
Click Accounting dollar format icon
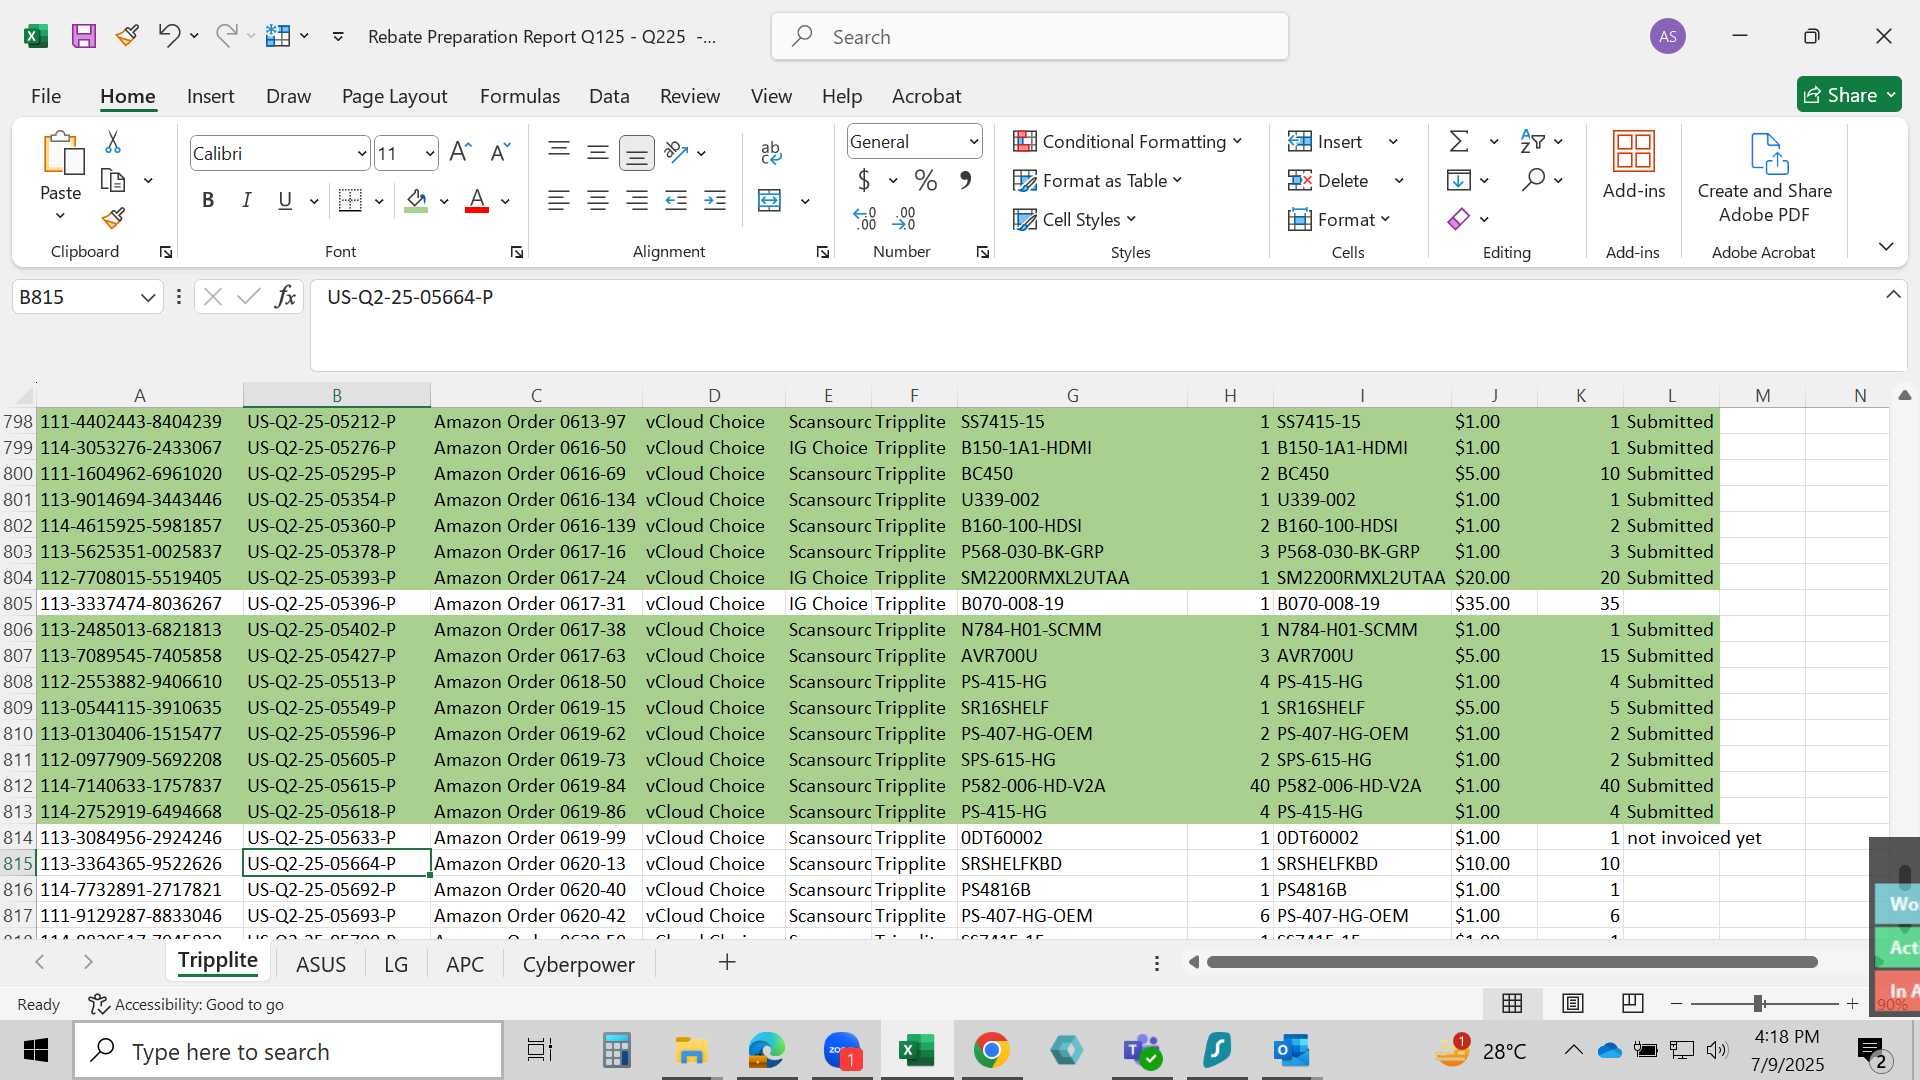coord(864,180)
